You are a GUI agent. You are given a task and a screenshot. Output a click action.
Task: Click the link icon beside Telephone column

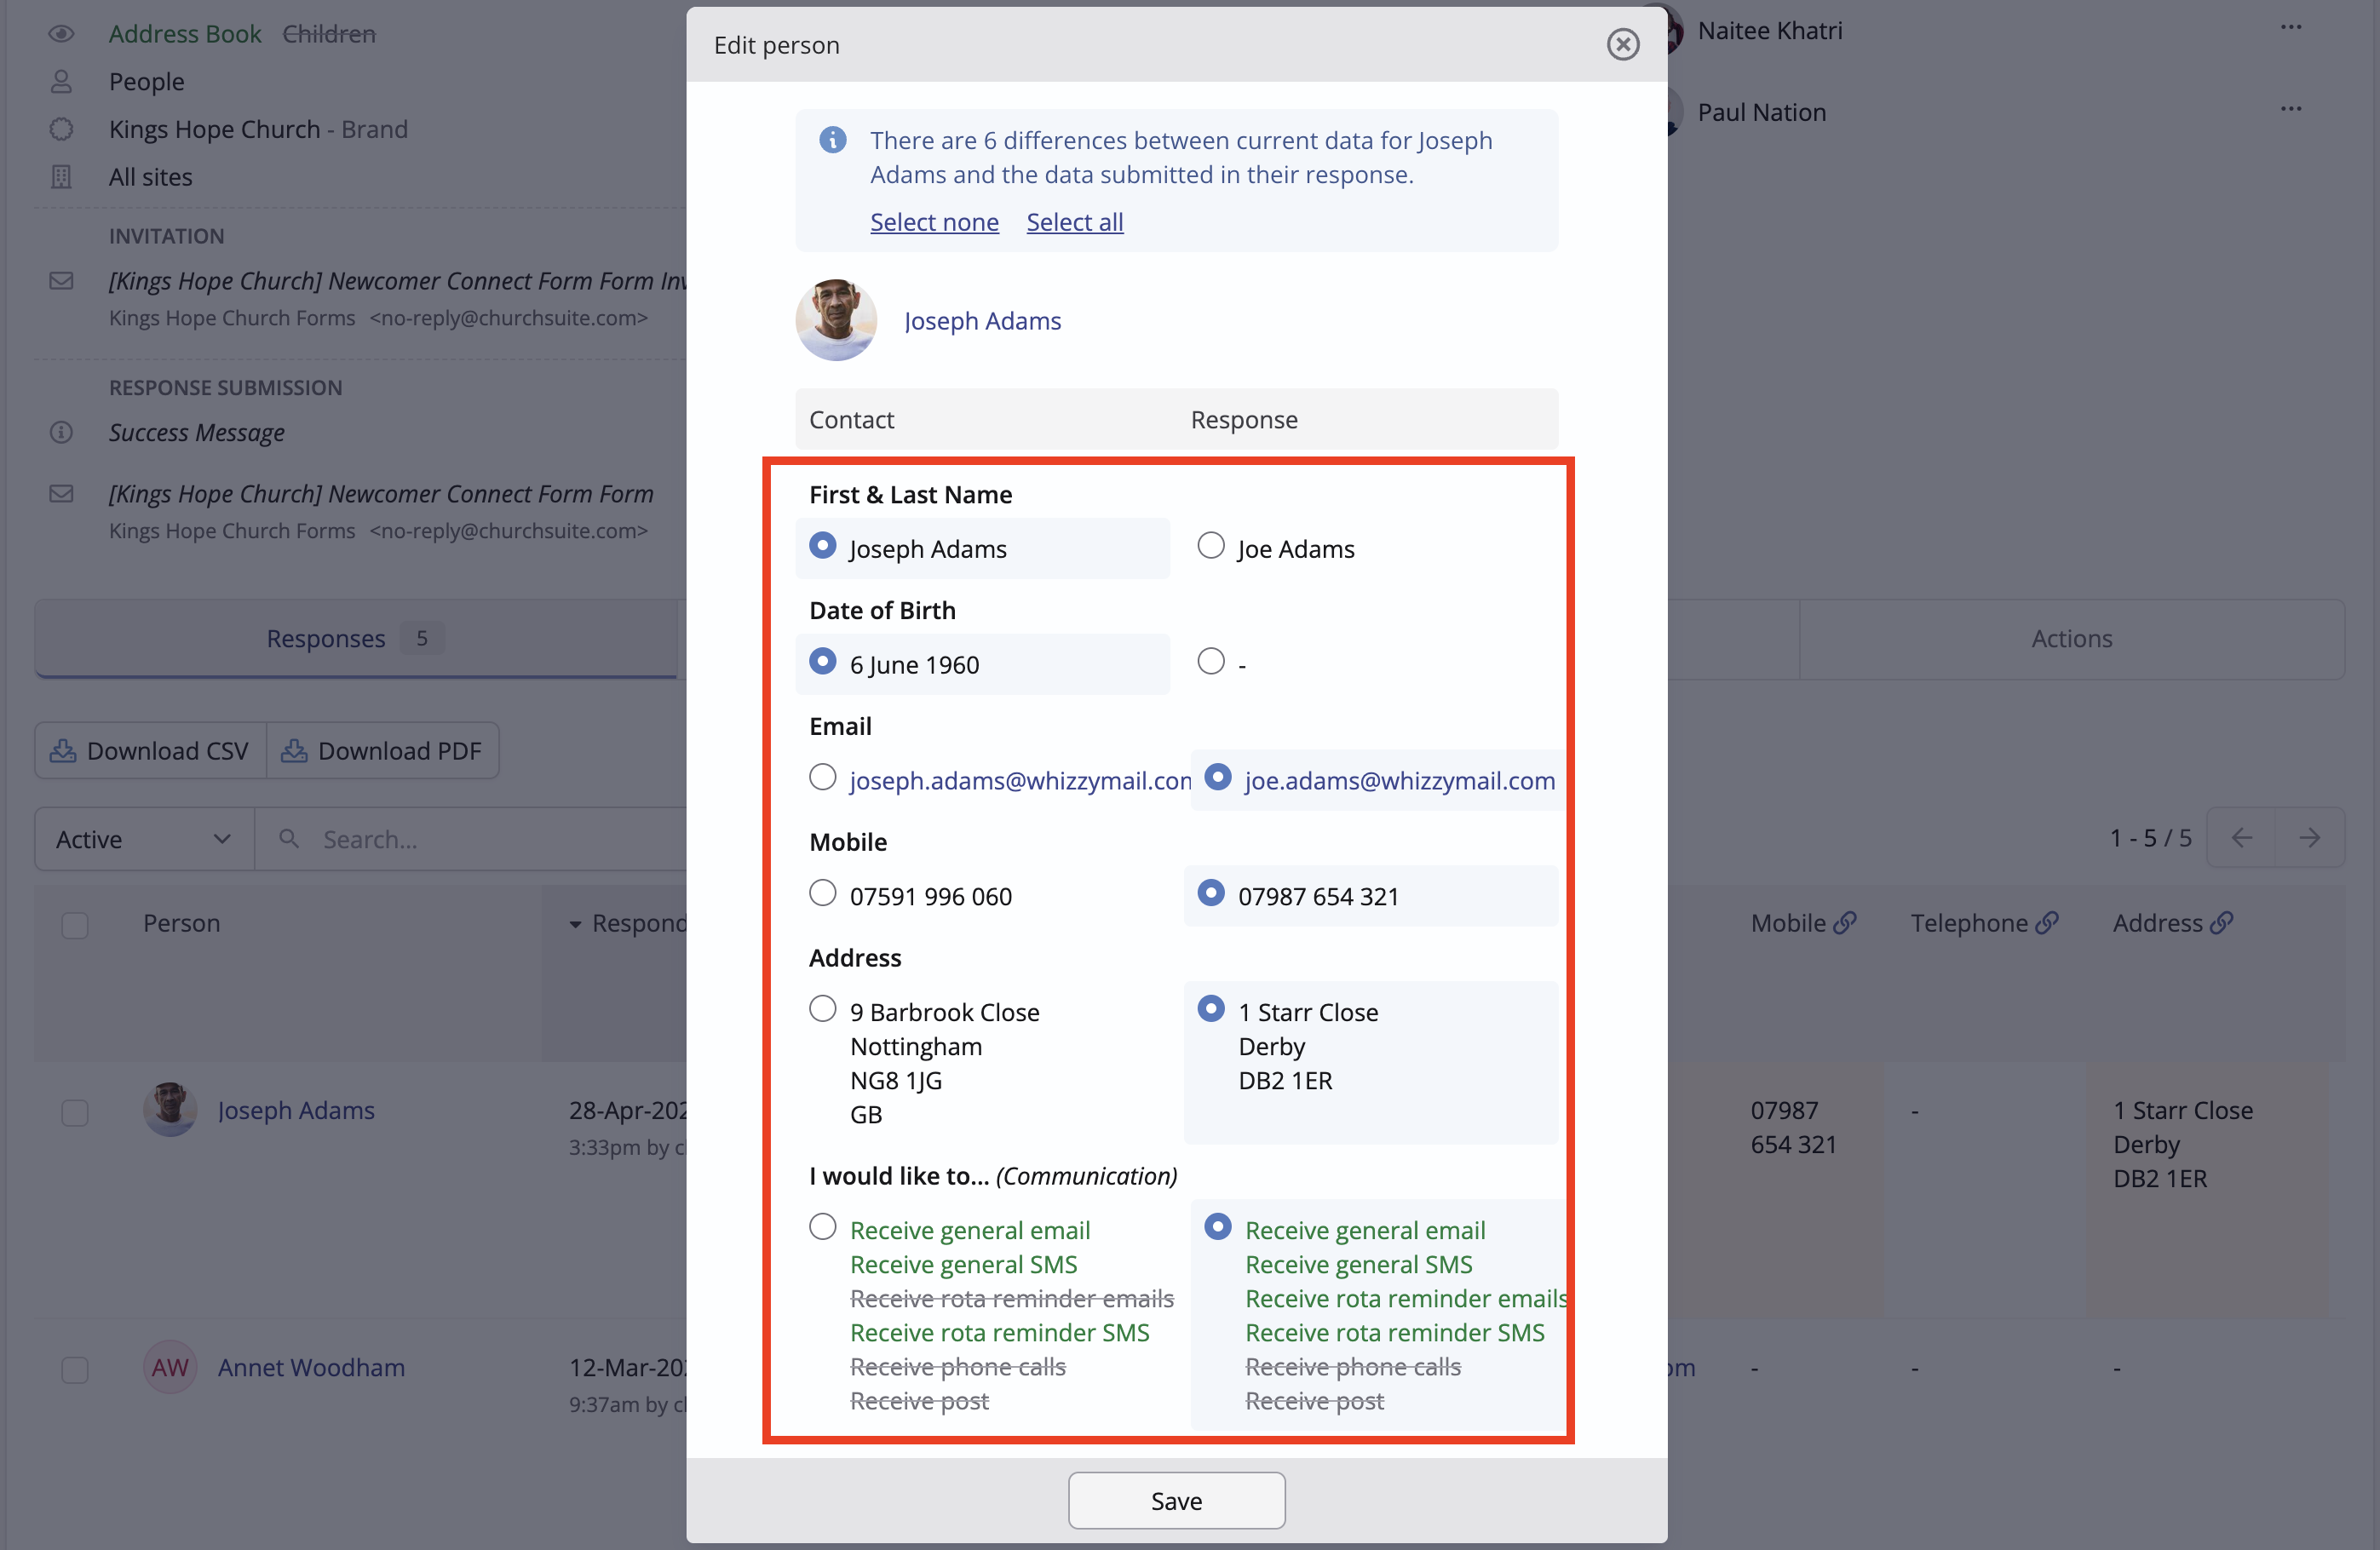pos(2047,922)
